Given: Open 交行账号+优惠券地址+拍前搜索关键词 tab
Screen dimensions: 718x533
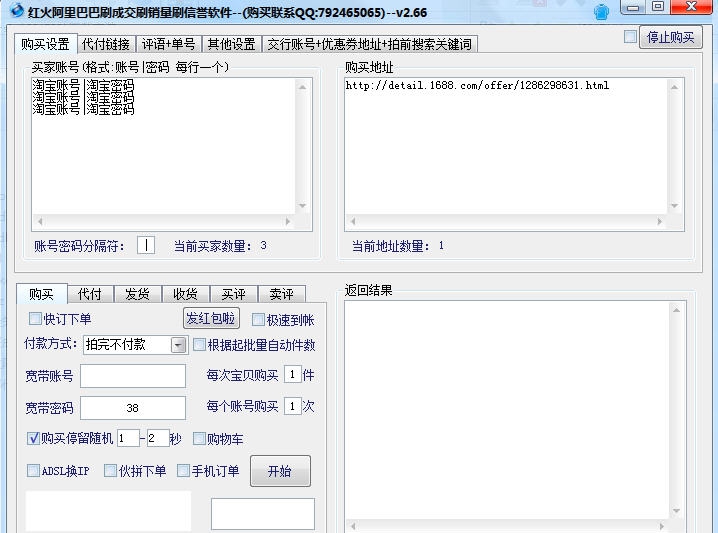Looking at the screenshot, I should [x=370, y=44].
